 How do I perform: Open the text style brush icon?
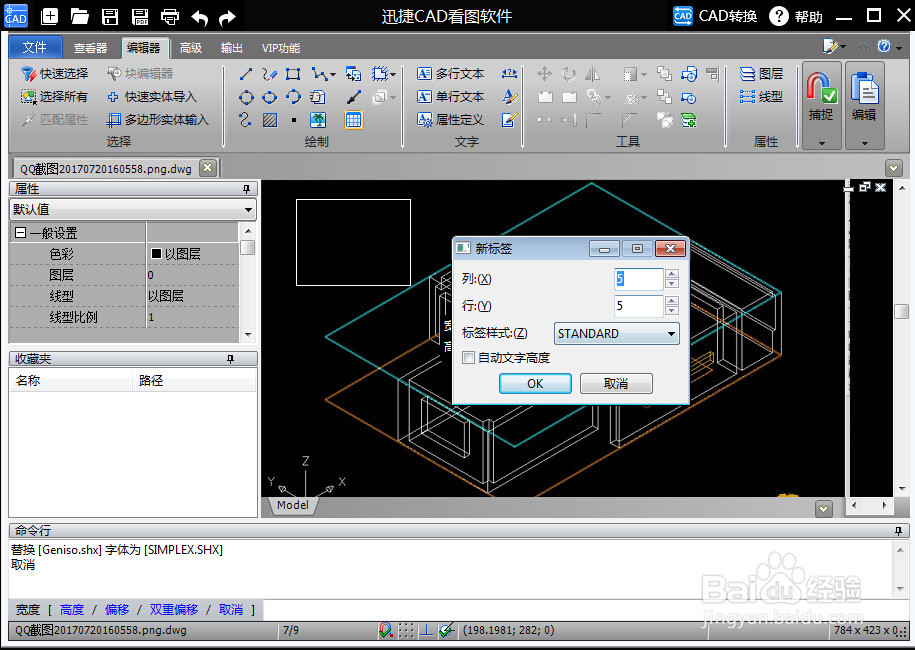[x=509, y=97]
